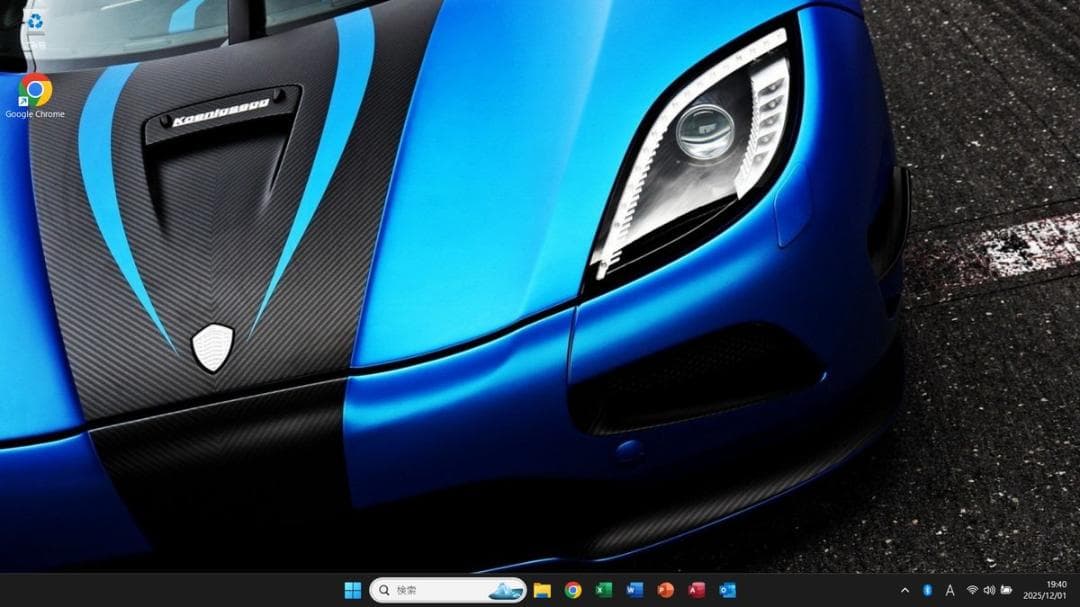Expand hidden icons in the system tray

coord(904,590)
